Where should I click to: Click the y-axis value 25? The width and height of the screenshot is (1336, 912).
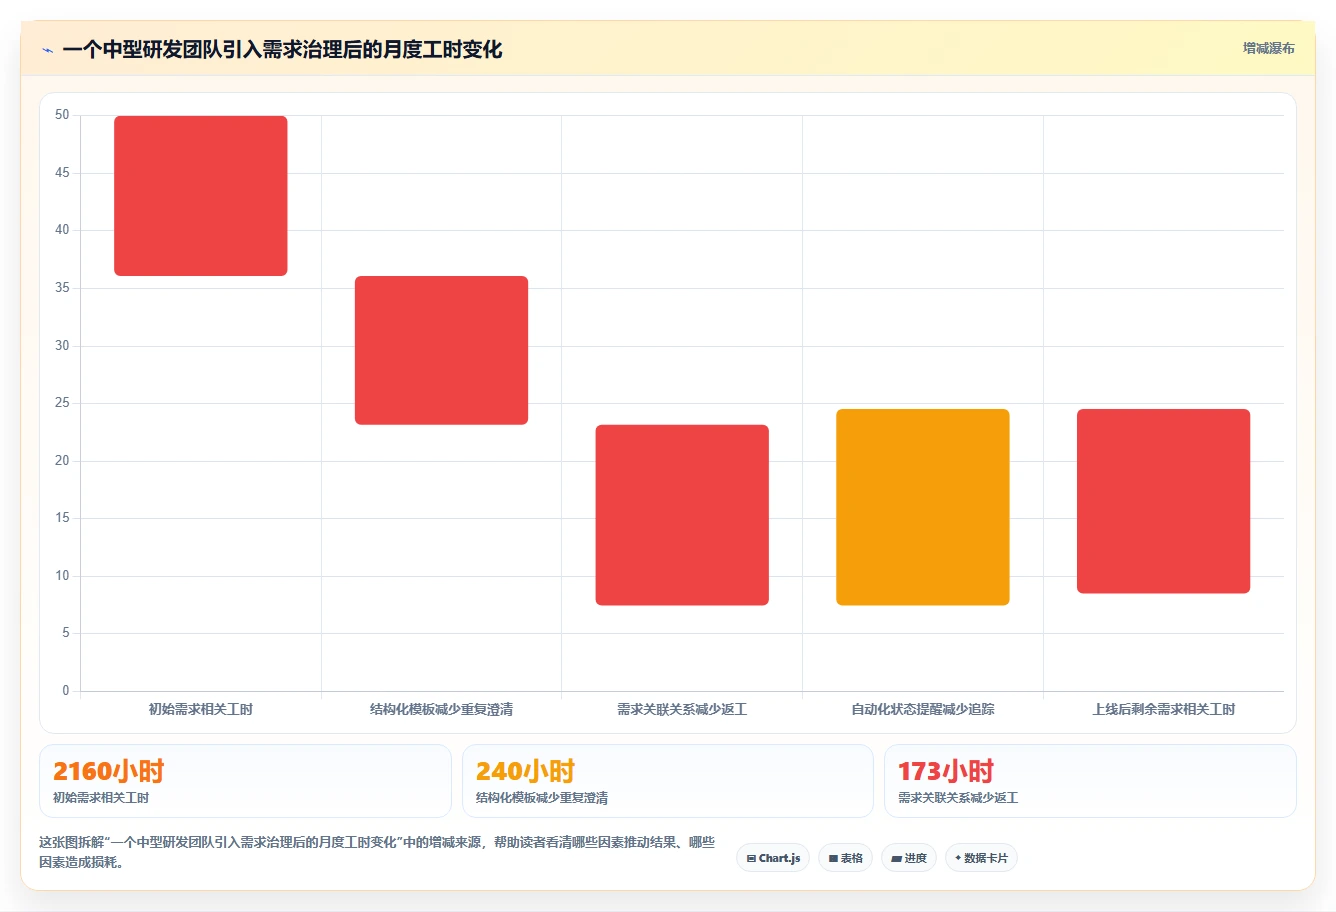(x=62, y=403)
